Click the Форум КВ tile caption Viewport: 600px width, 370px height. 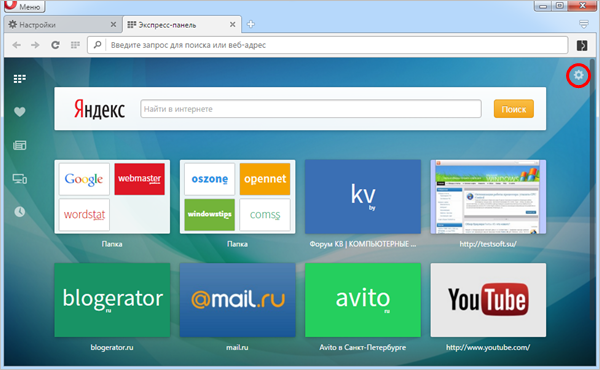point(363,244)
